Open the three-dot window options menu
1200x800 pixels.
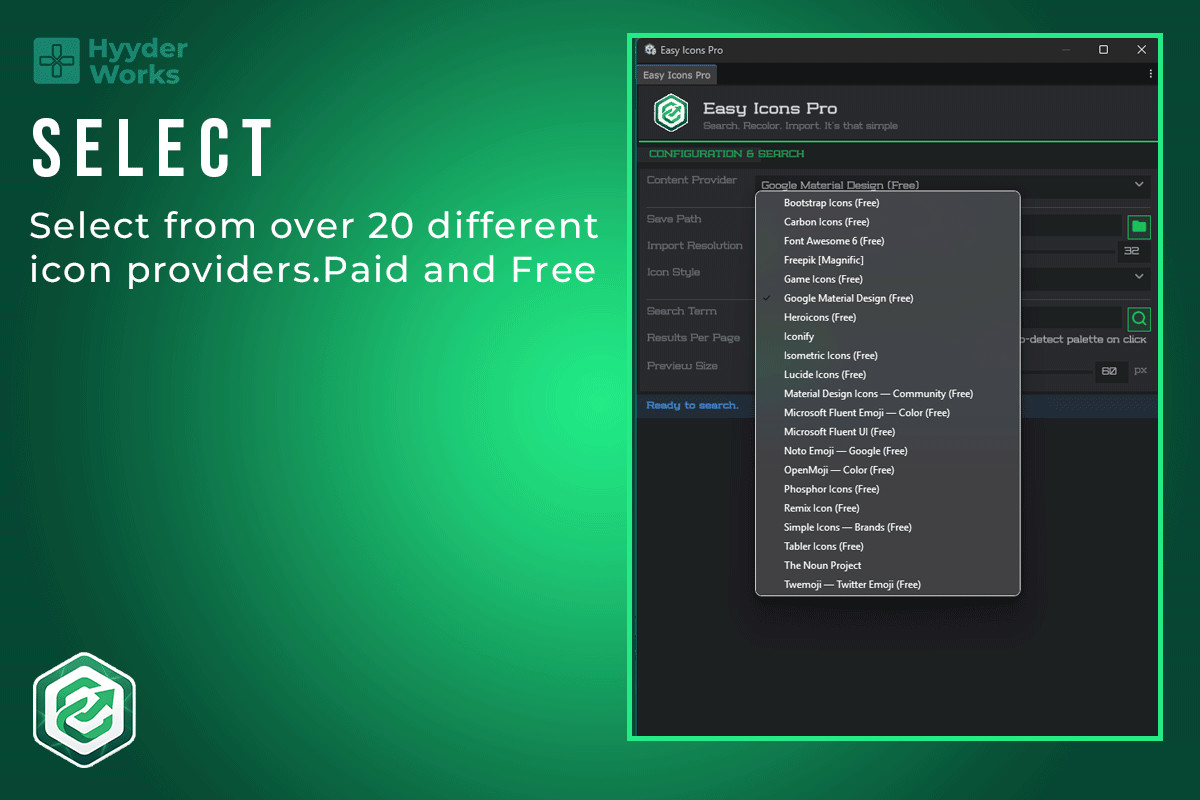tap(1150, 74)
